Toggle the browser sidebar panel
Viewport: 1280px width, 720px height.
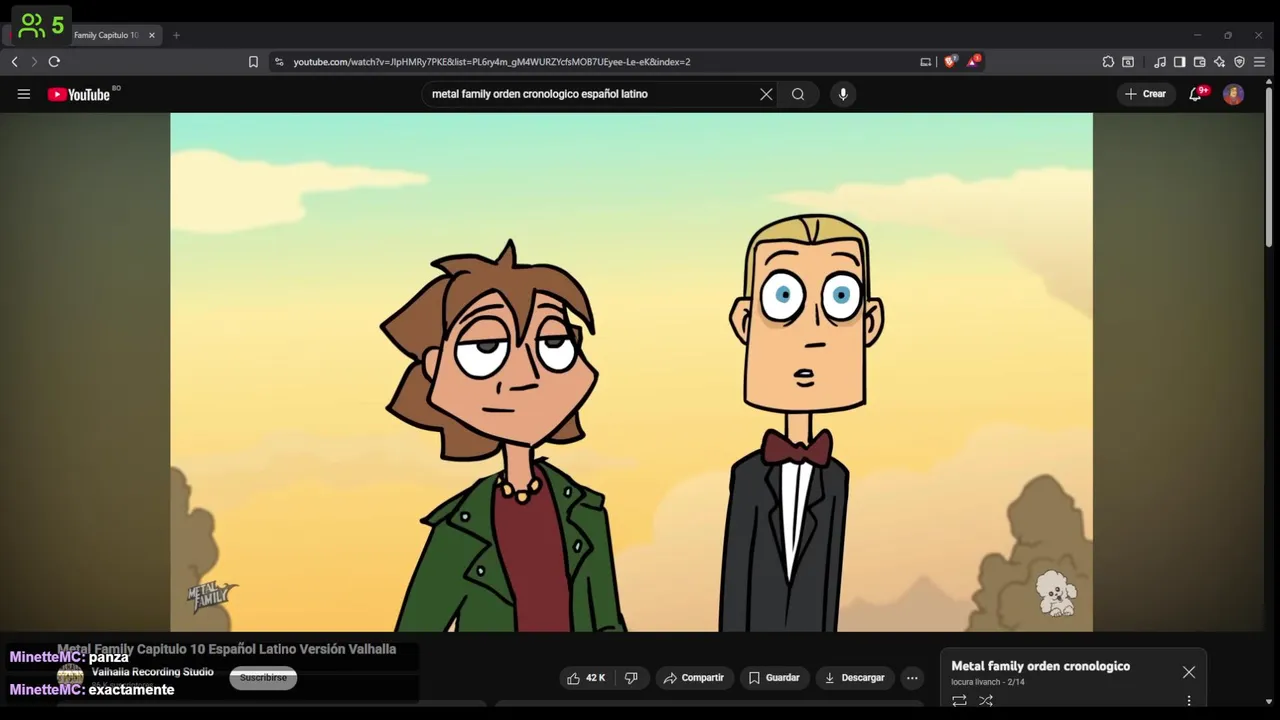tap(1180, 62)
